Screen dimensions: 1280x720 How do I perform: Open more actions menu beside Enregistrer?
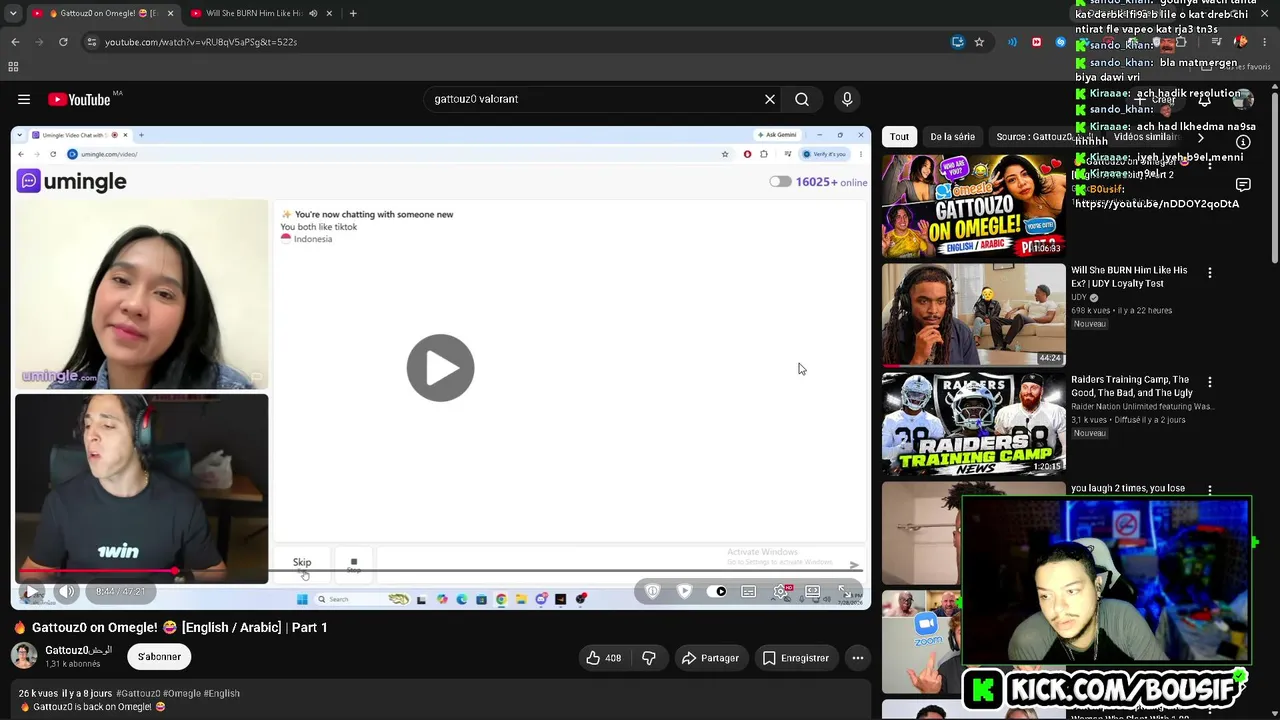[858, 658]
